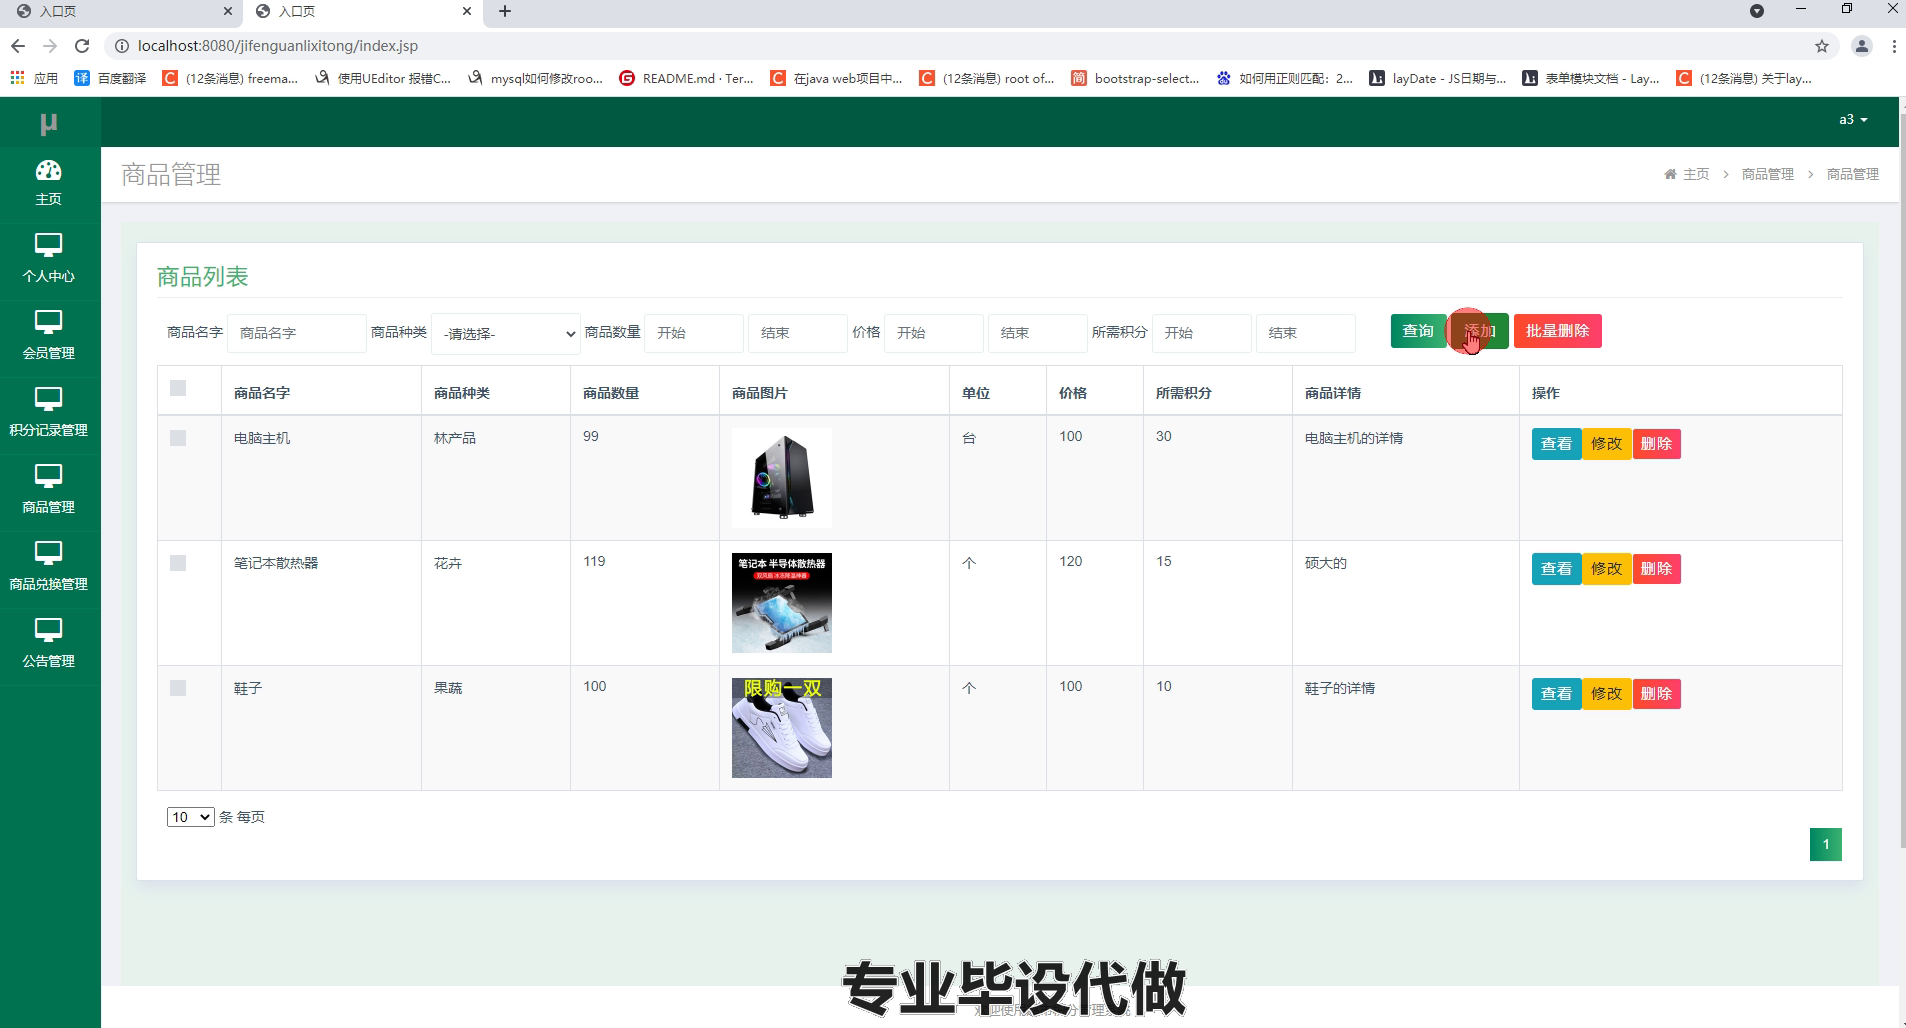Screen dimensions: 1906x1028
Task: Click first 商品管理 breadcrumb link
Action: [x=1768, y=174]
